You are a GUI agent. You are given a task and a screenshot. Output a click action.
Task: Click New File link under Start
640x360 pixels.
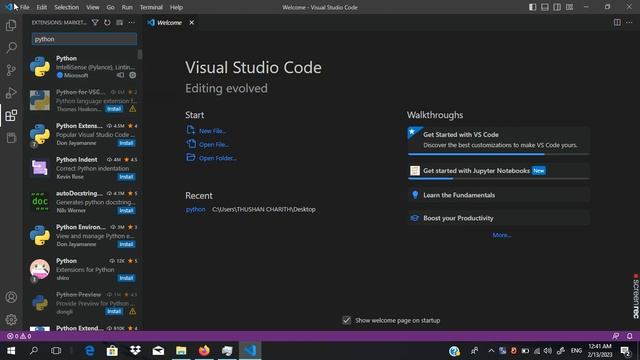tap(212, 131)
